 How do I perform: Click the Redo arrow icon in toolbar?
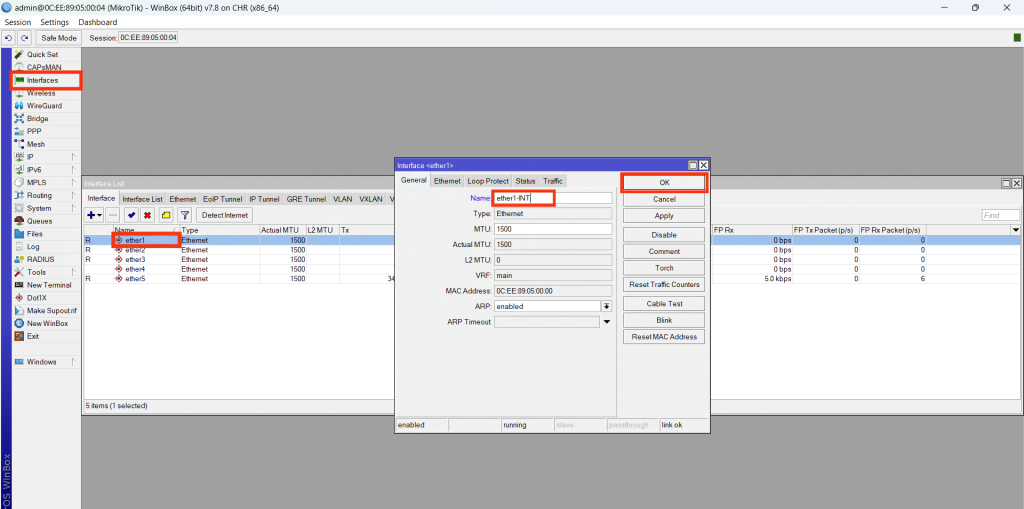coord(24,38)
